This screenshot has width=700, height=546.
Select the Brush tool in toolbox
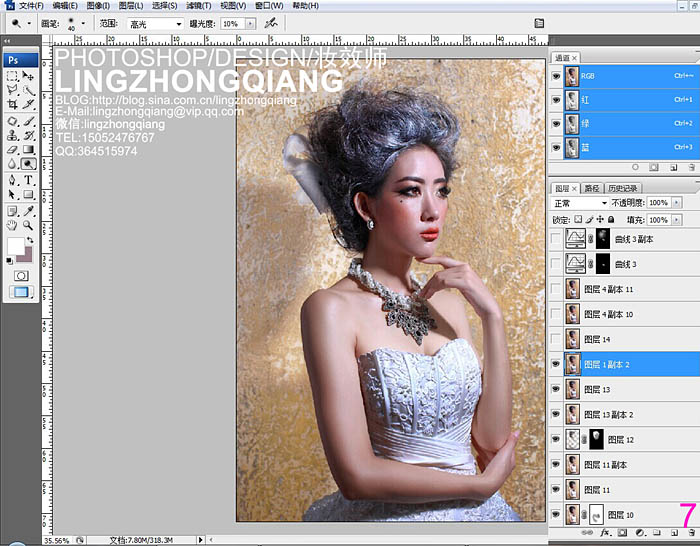point(28,121)
